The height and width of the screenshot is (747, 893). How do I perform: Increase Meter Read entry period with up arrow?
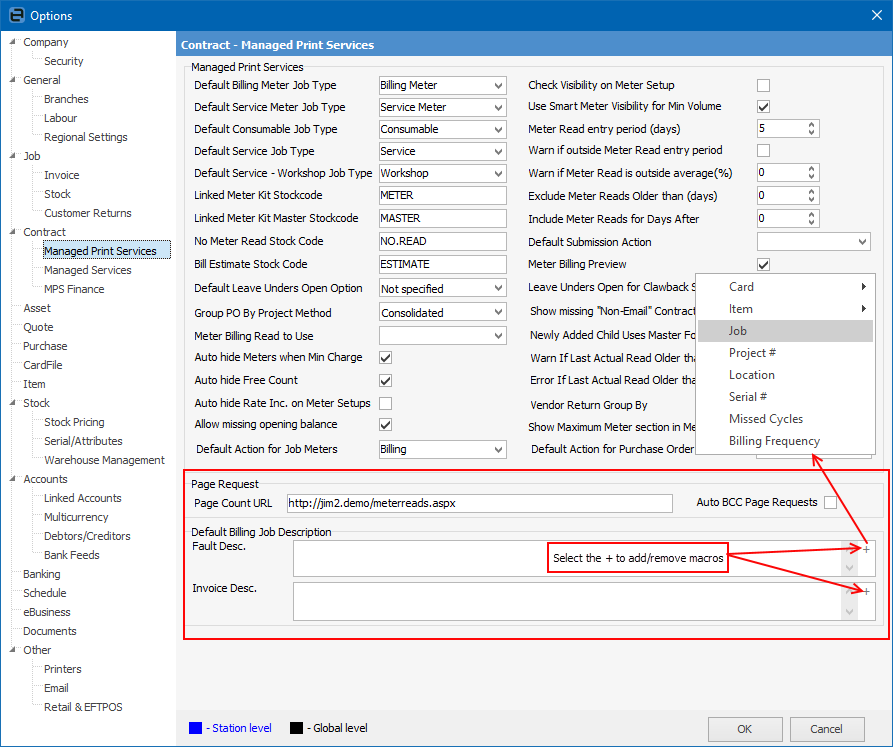812,124
